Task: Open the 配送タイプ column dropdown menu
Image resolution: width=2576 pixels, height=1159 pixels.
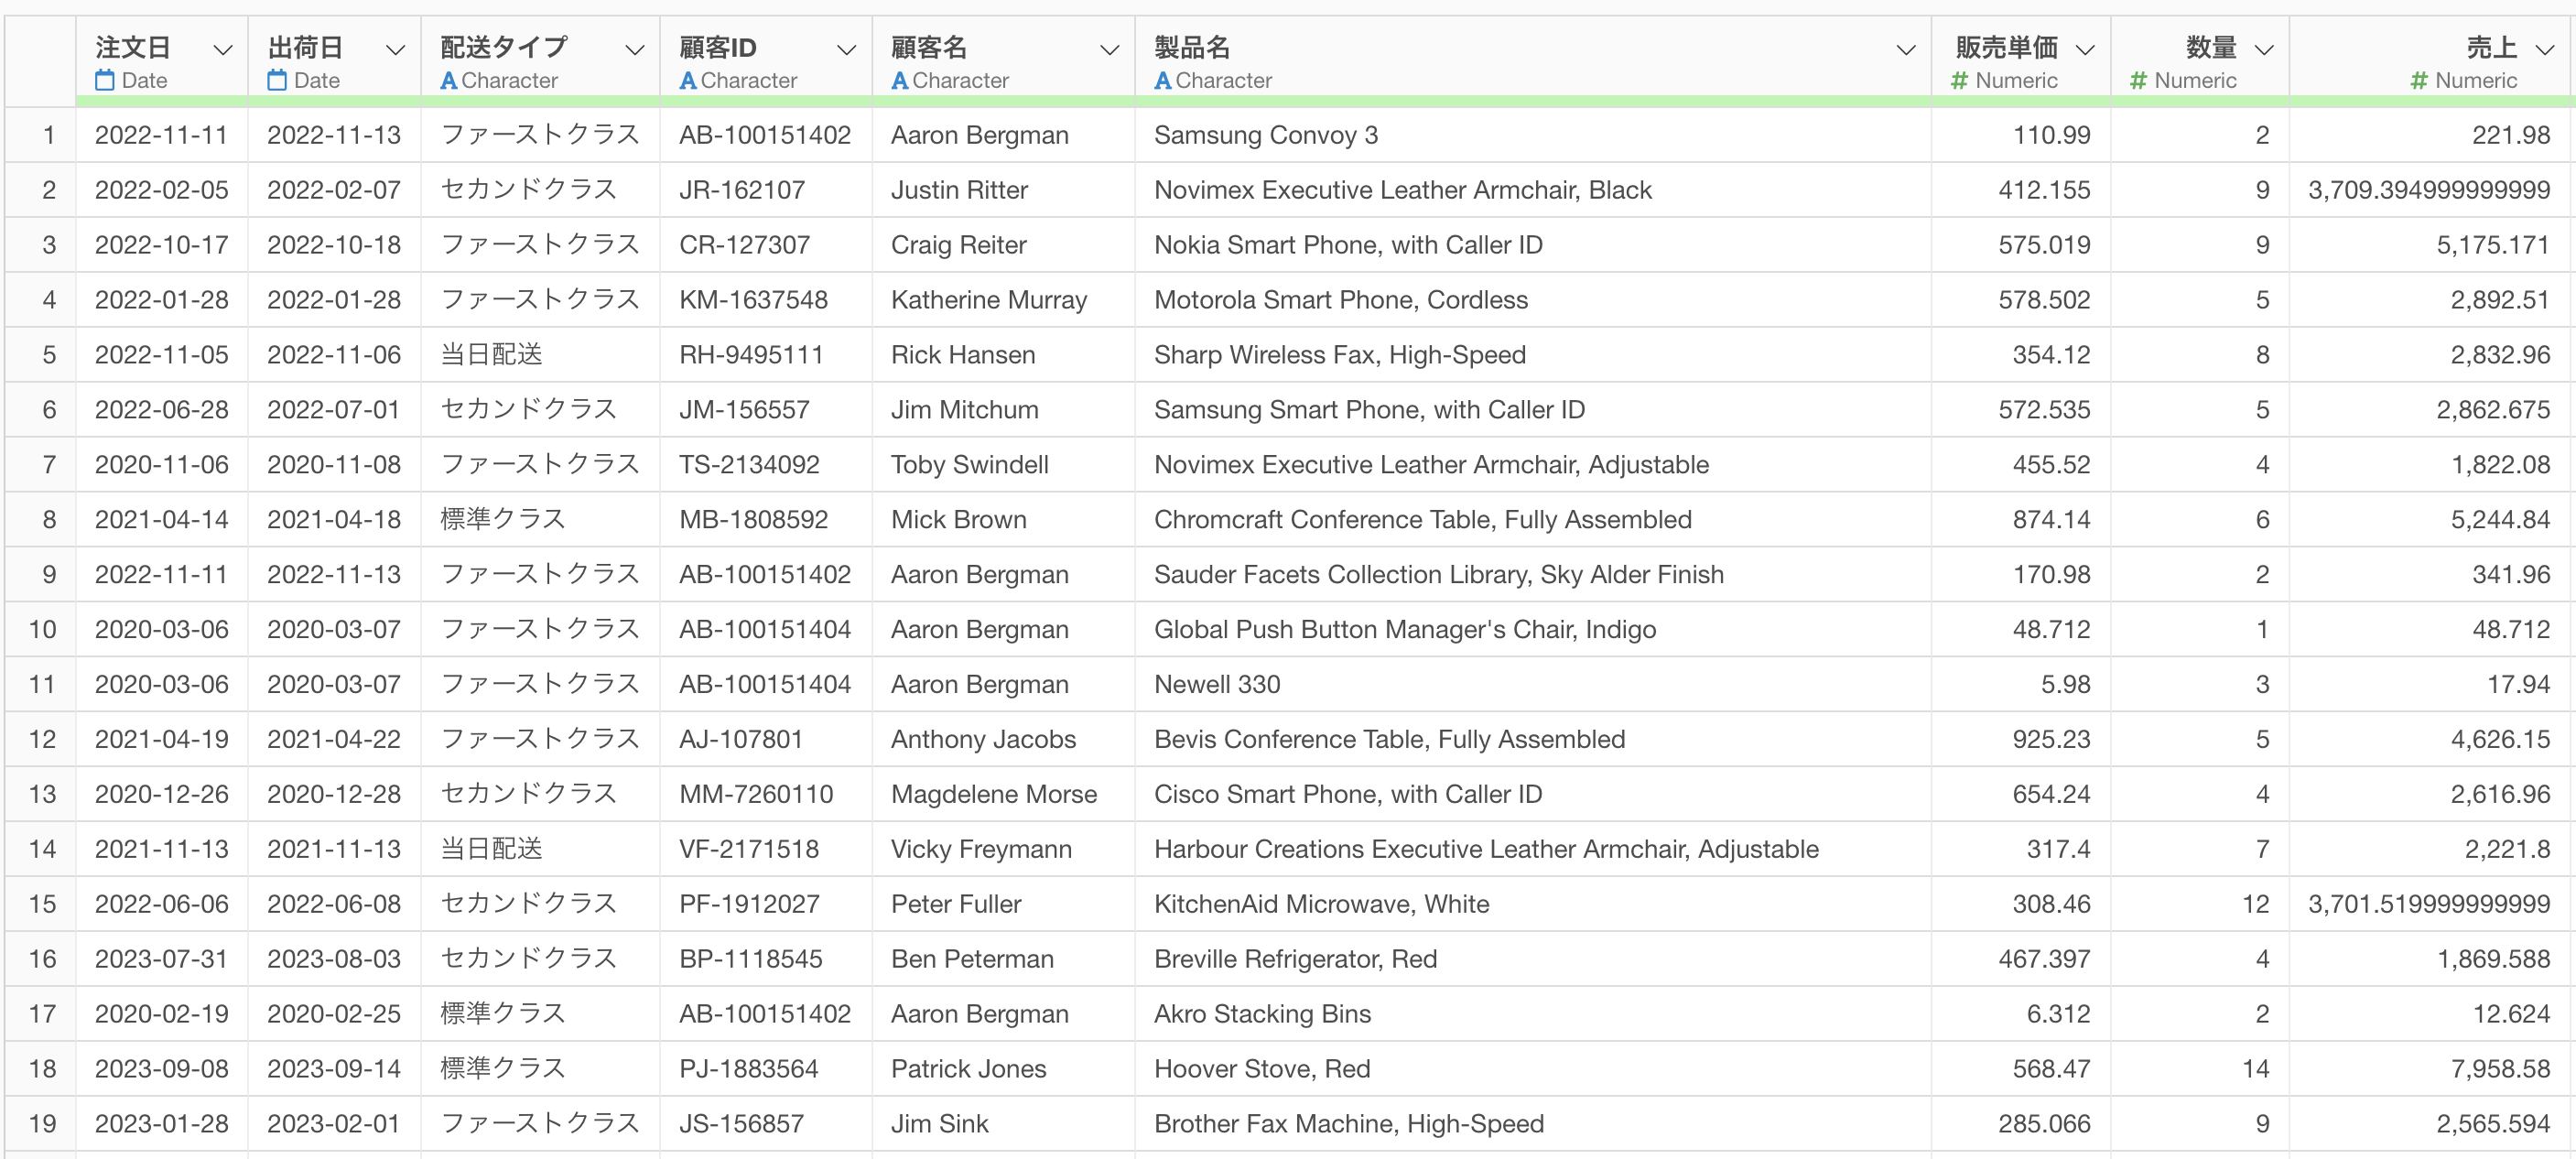Action: click(x=634, y=49)
